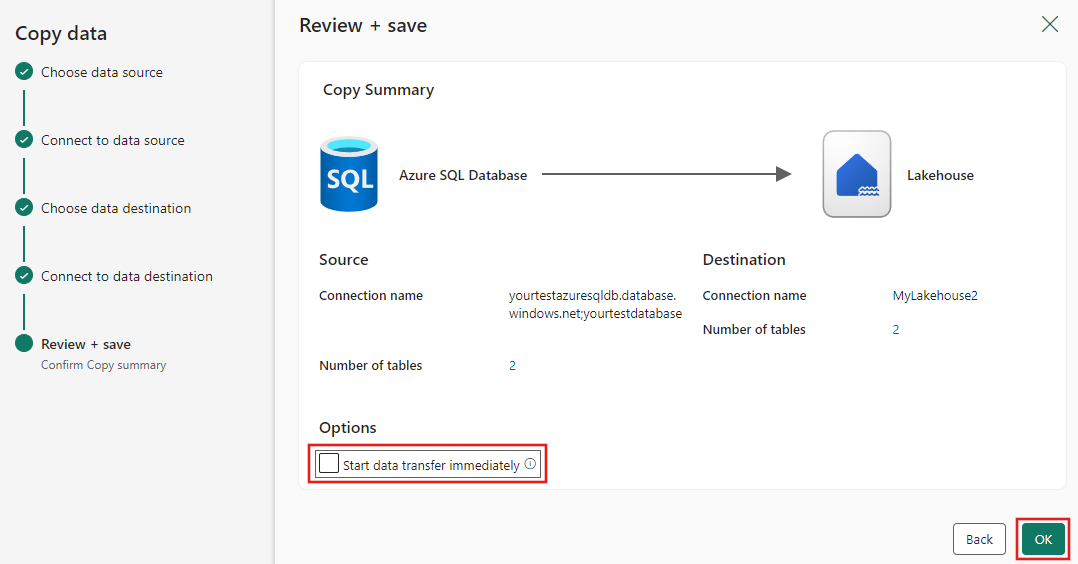The width and height of the screenshot is (1078, 564).
Task: Click the Back button
Action: 979,539
